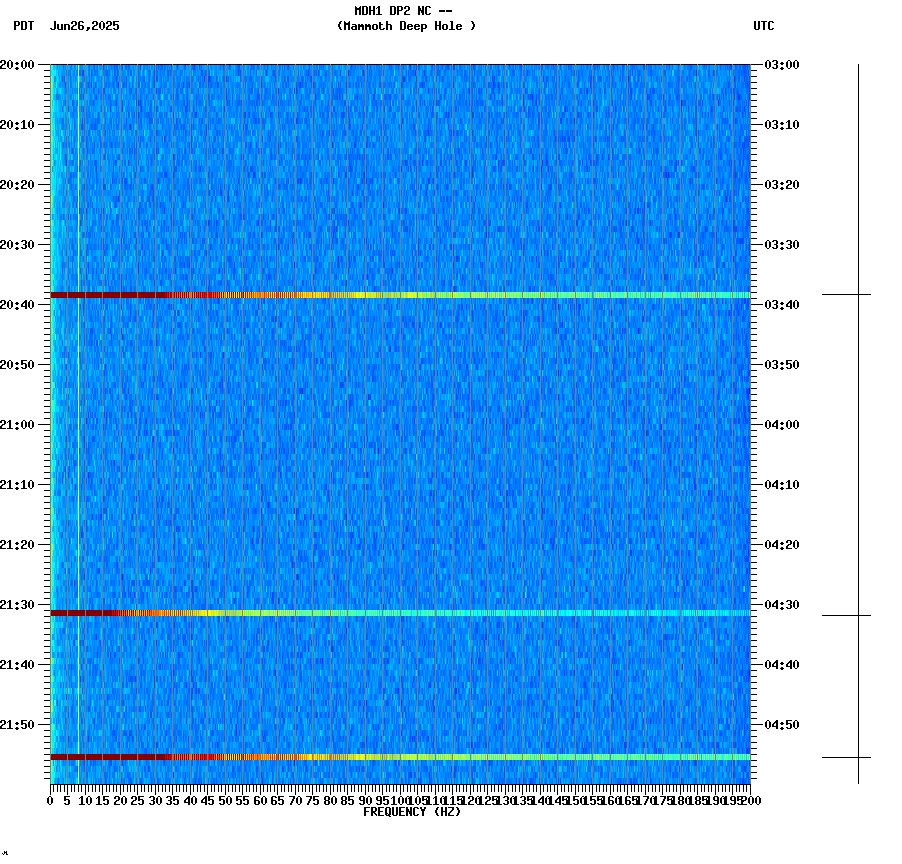The height and width of the screenshot is (864, 902).
Task: Select the 100 Hz frequency tick label
Action: (398, 800)
